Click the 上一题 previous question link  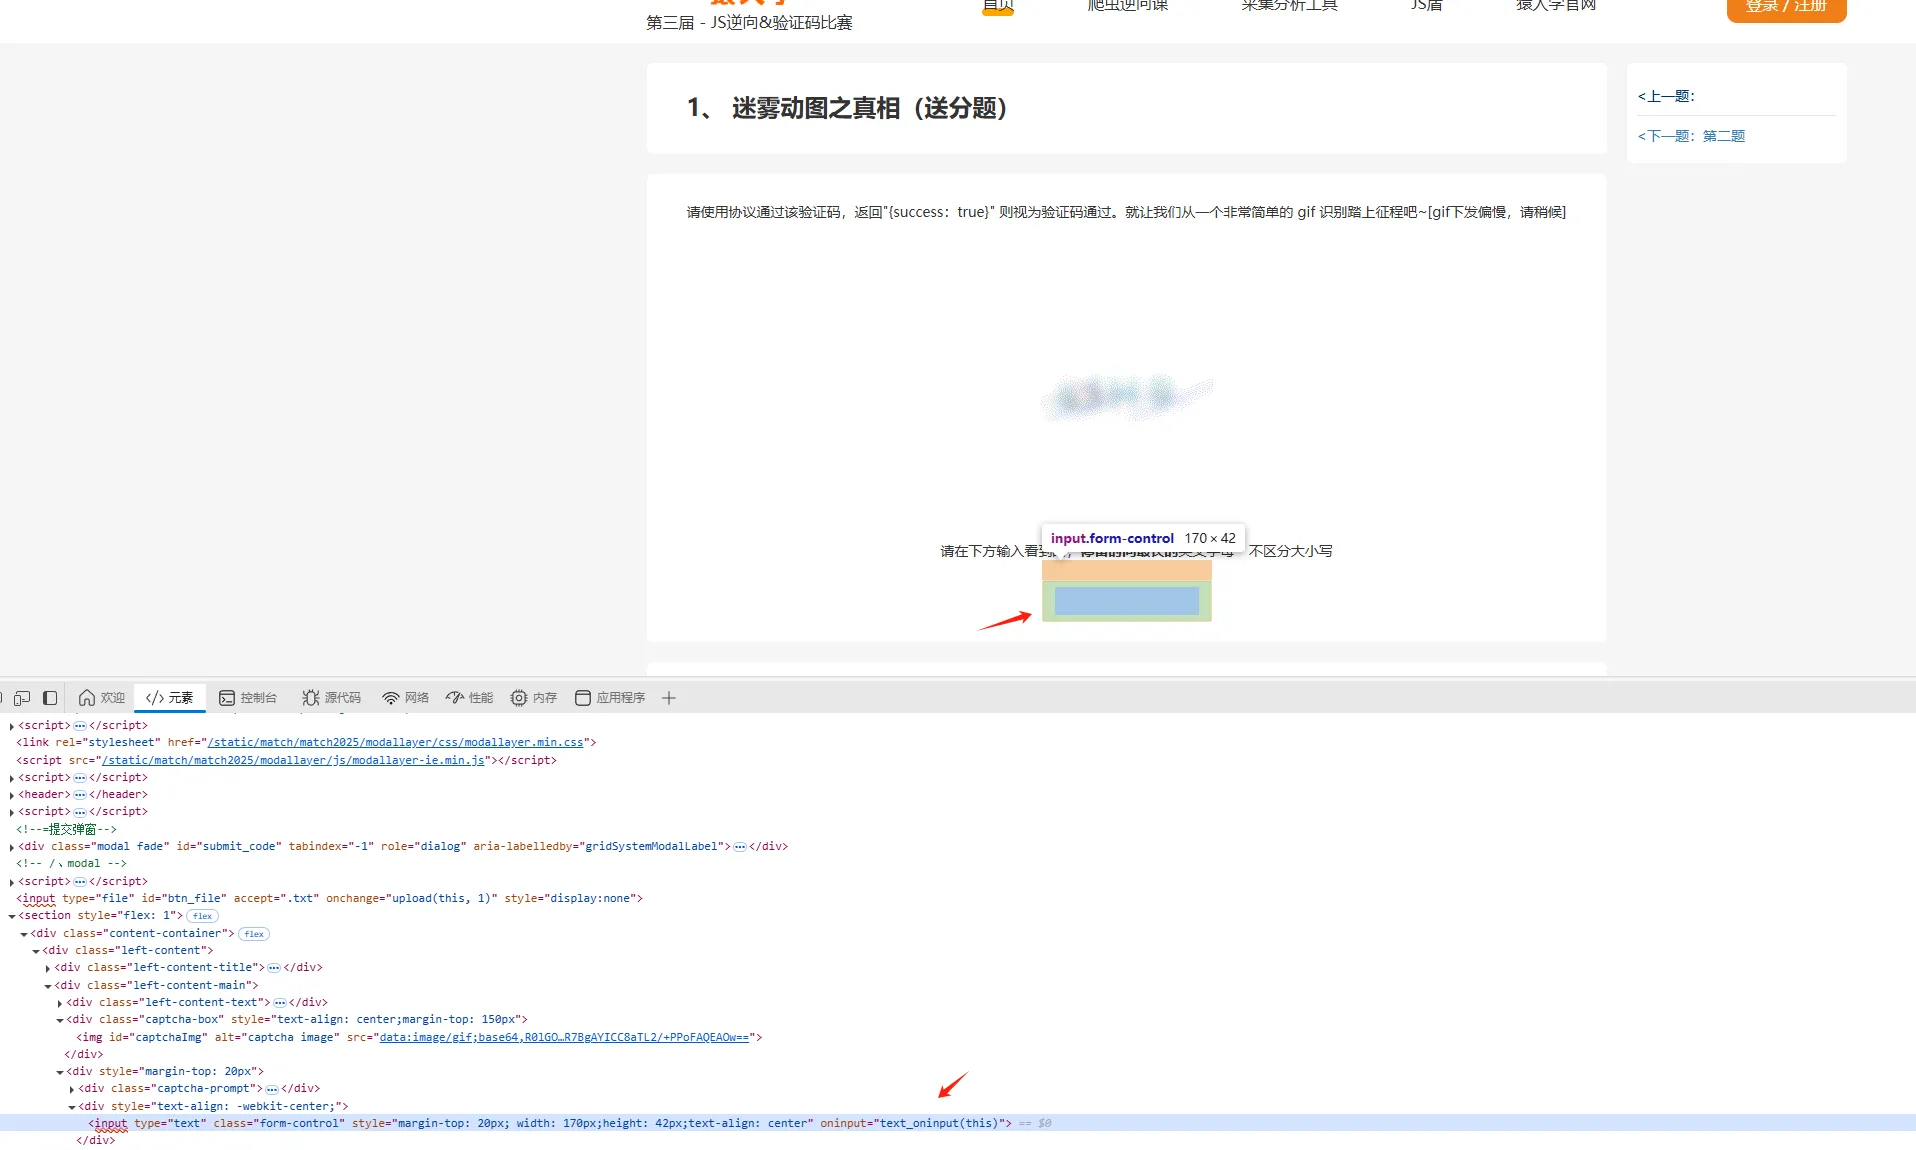pos(1666,96)
